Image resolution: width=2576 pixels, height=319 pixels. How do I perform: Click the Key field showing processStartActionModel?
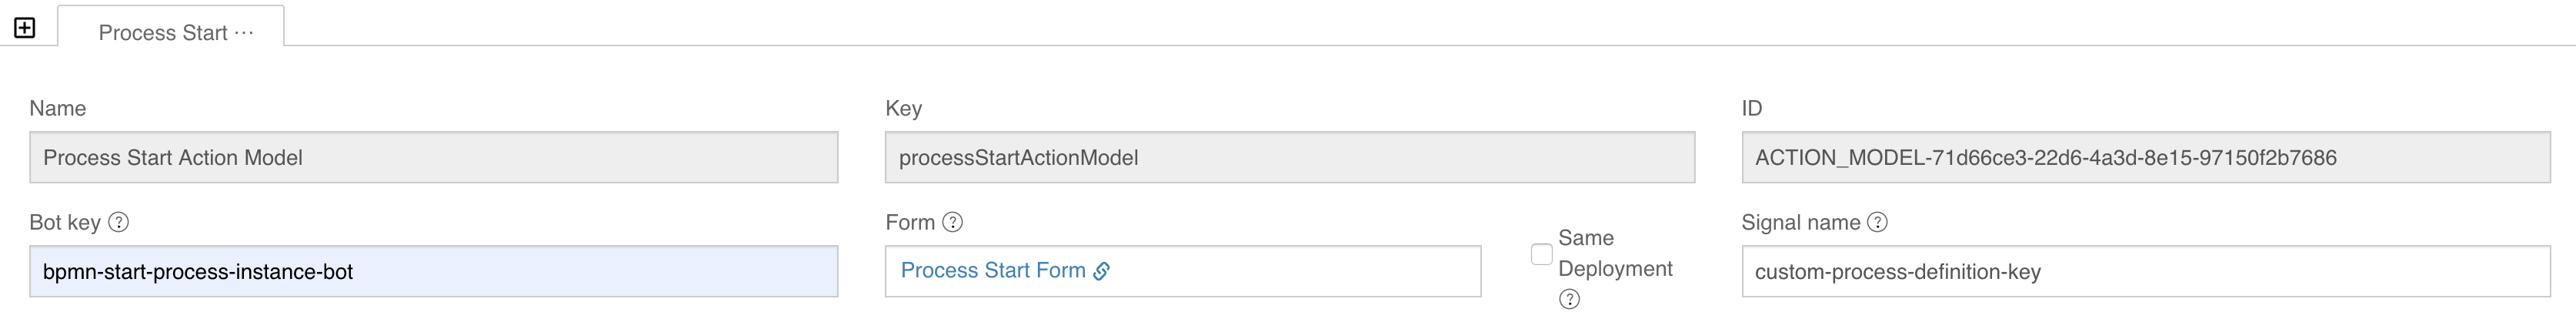(1289, 158)
